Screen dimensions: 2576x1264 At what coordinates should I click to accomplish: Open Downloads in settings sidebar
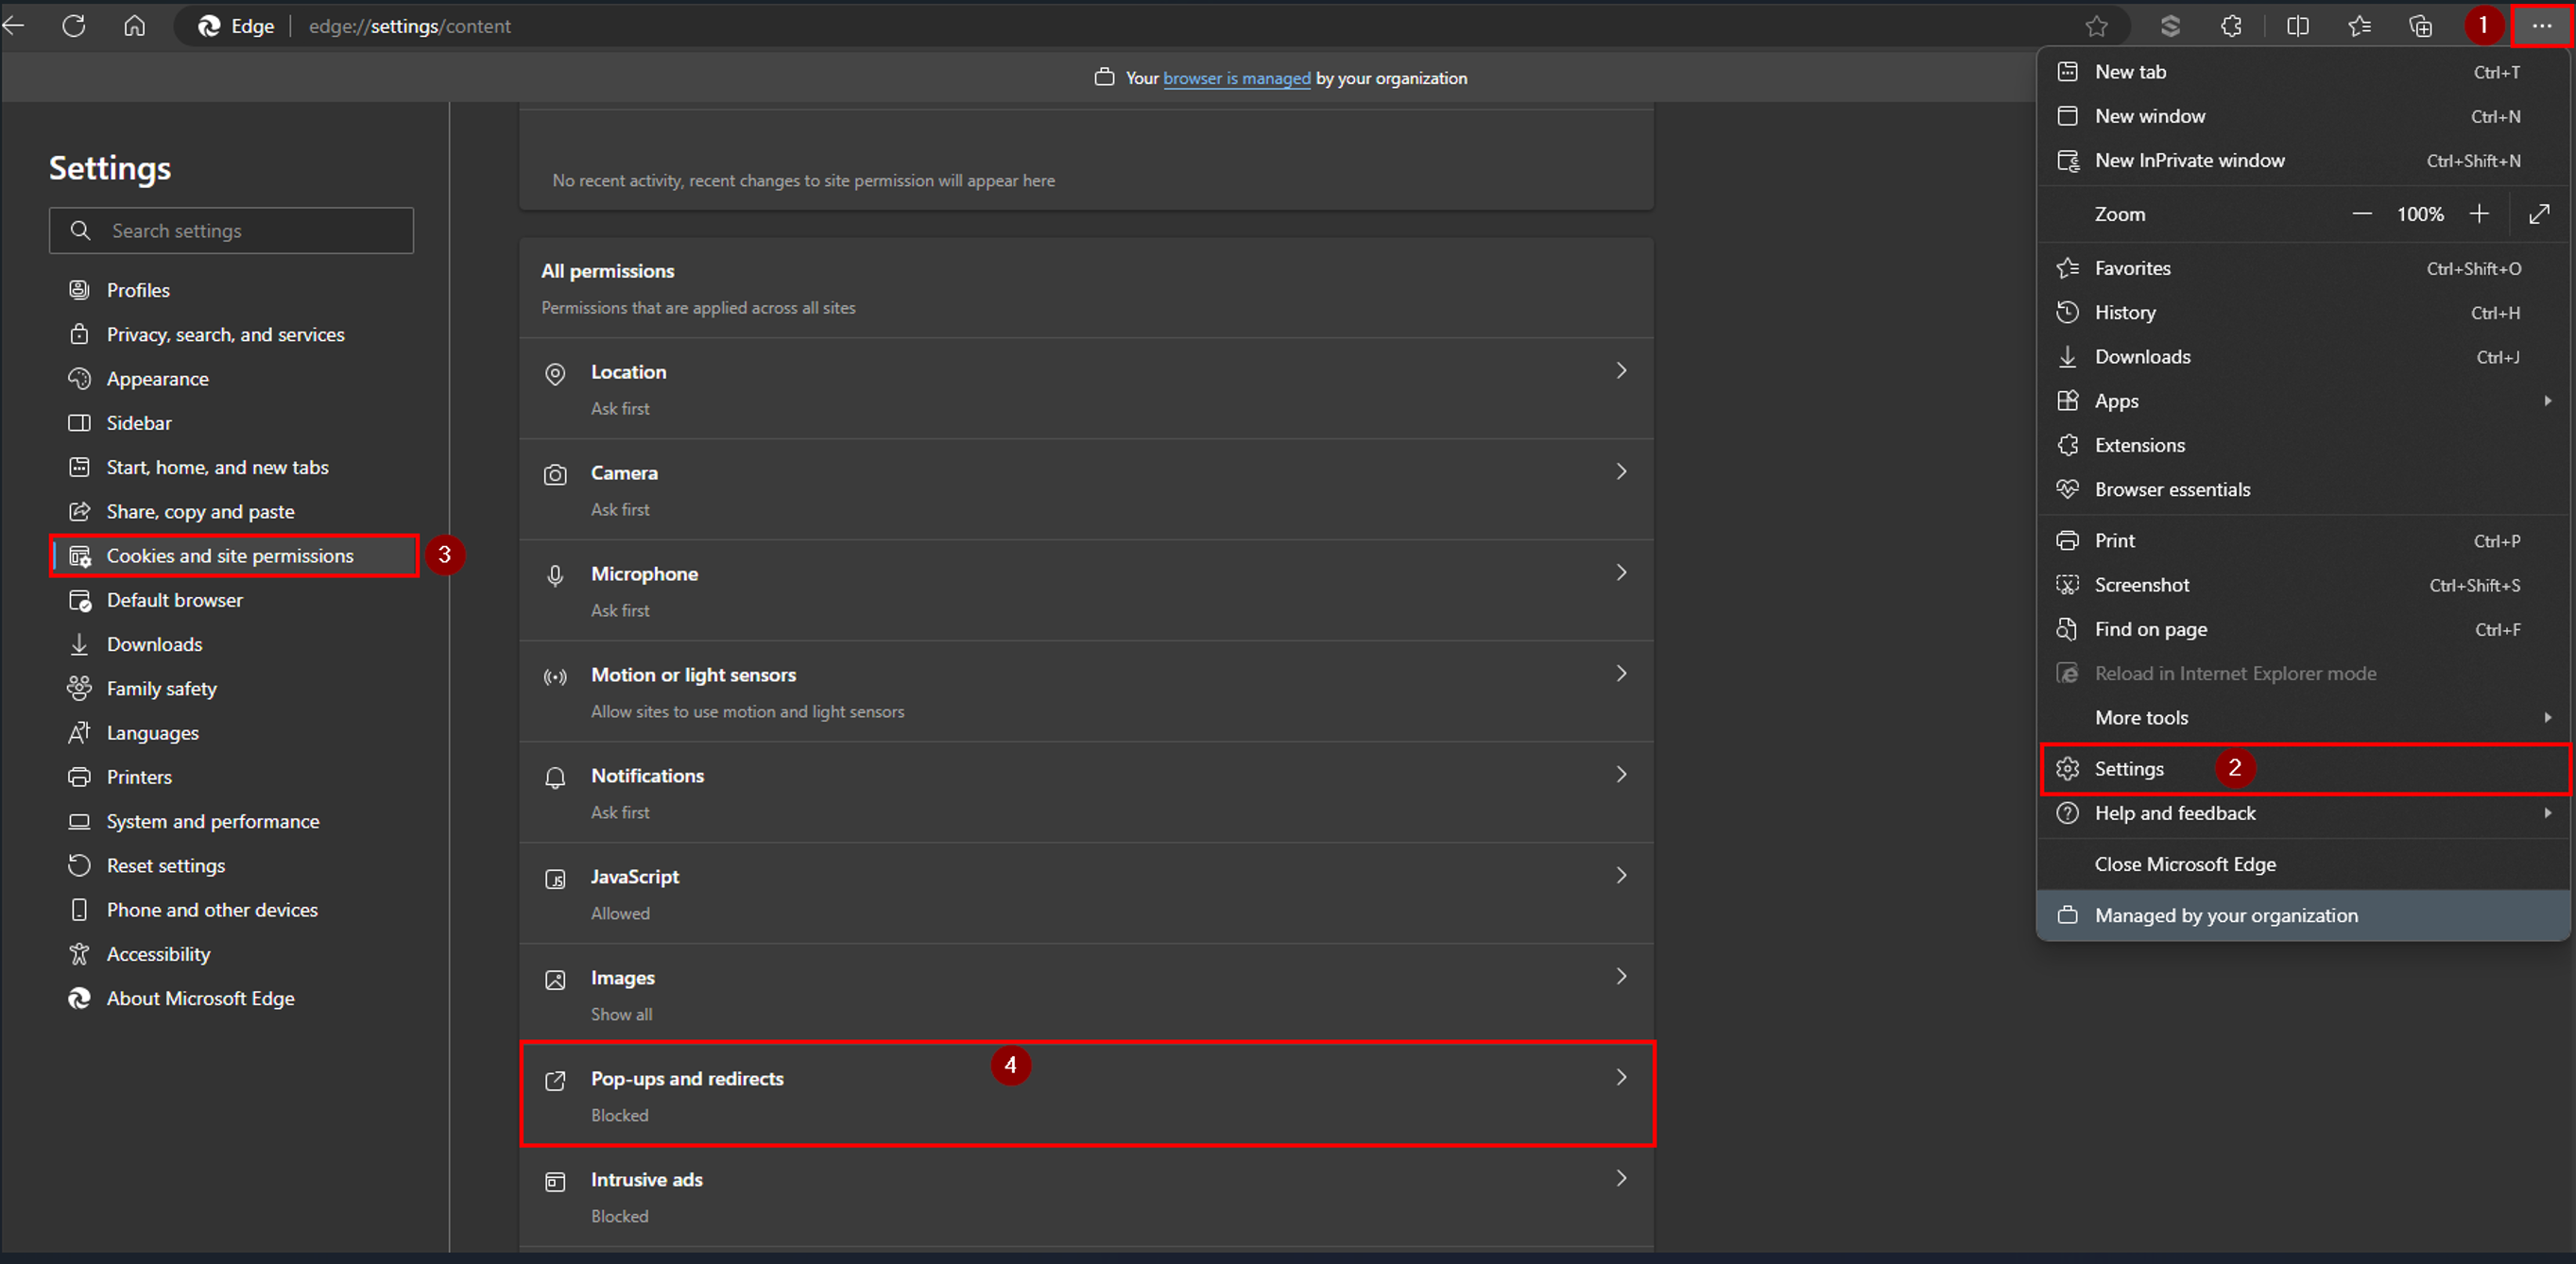(x=231, y=644)
